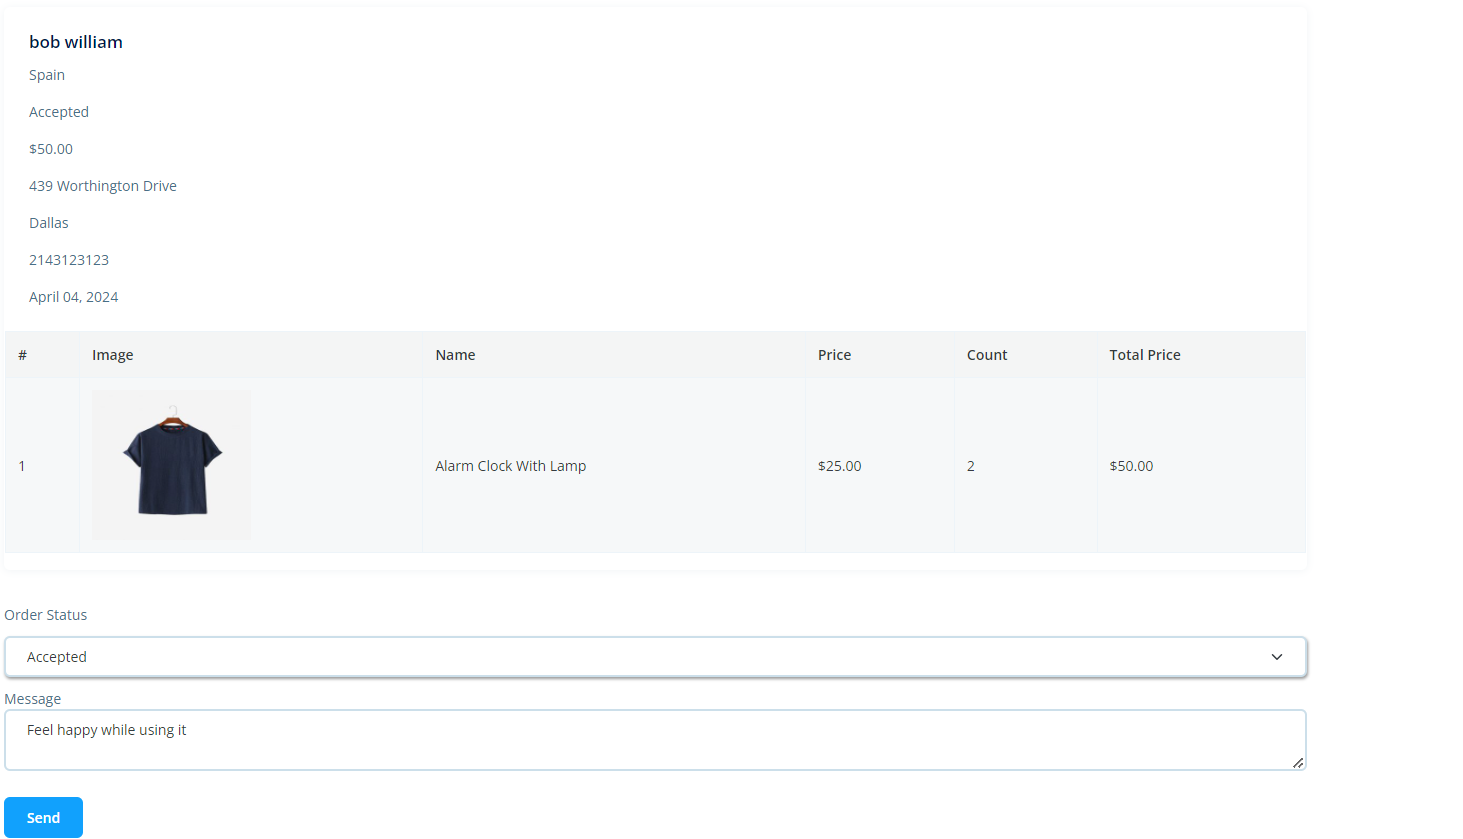Click the Name column header

point(455,355)
